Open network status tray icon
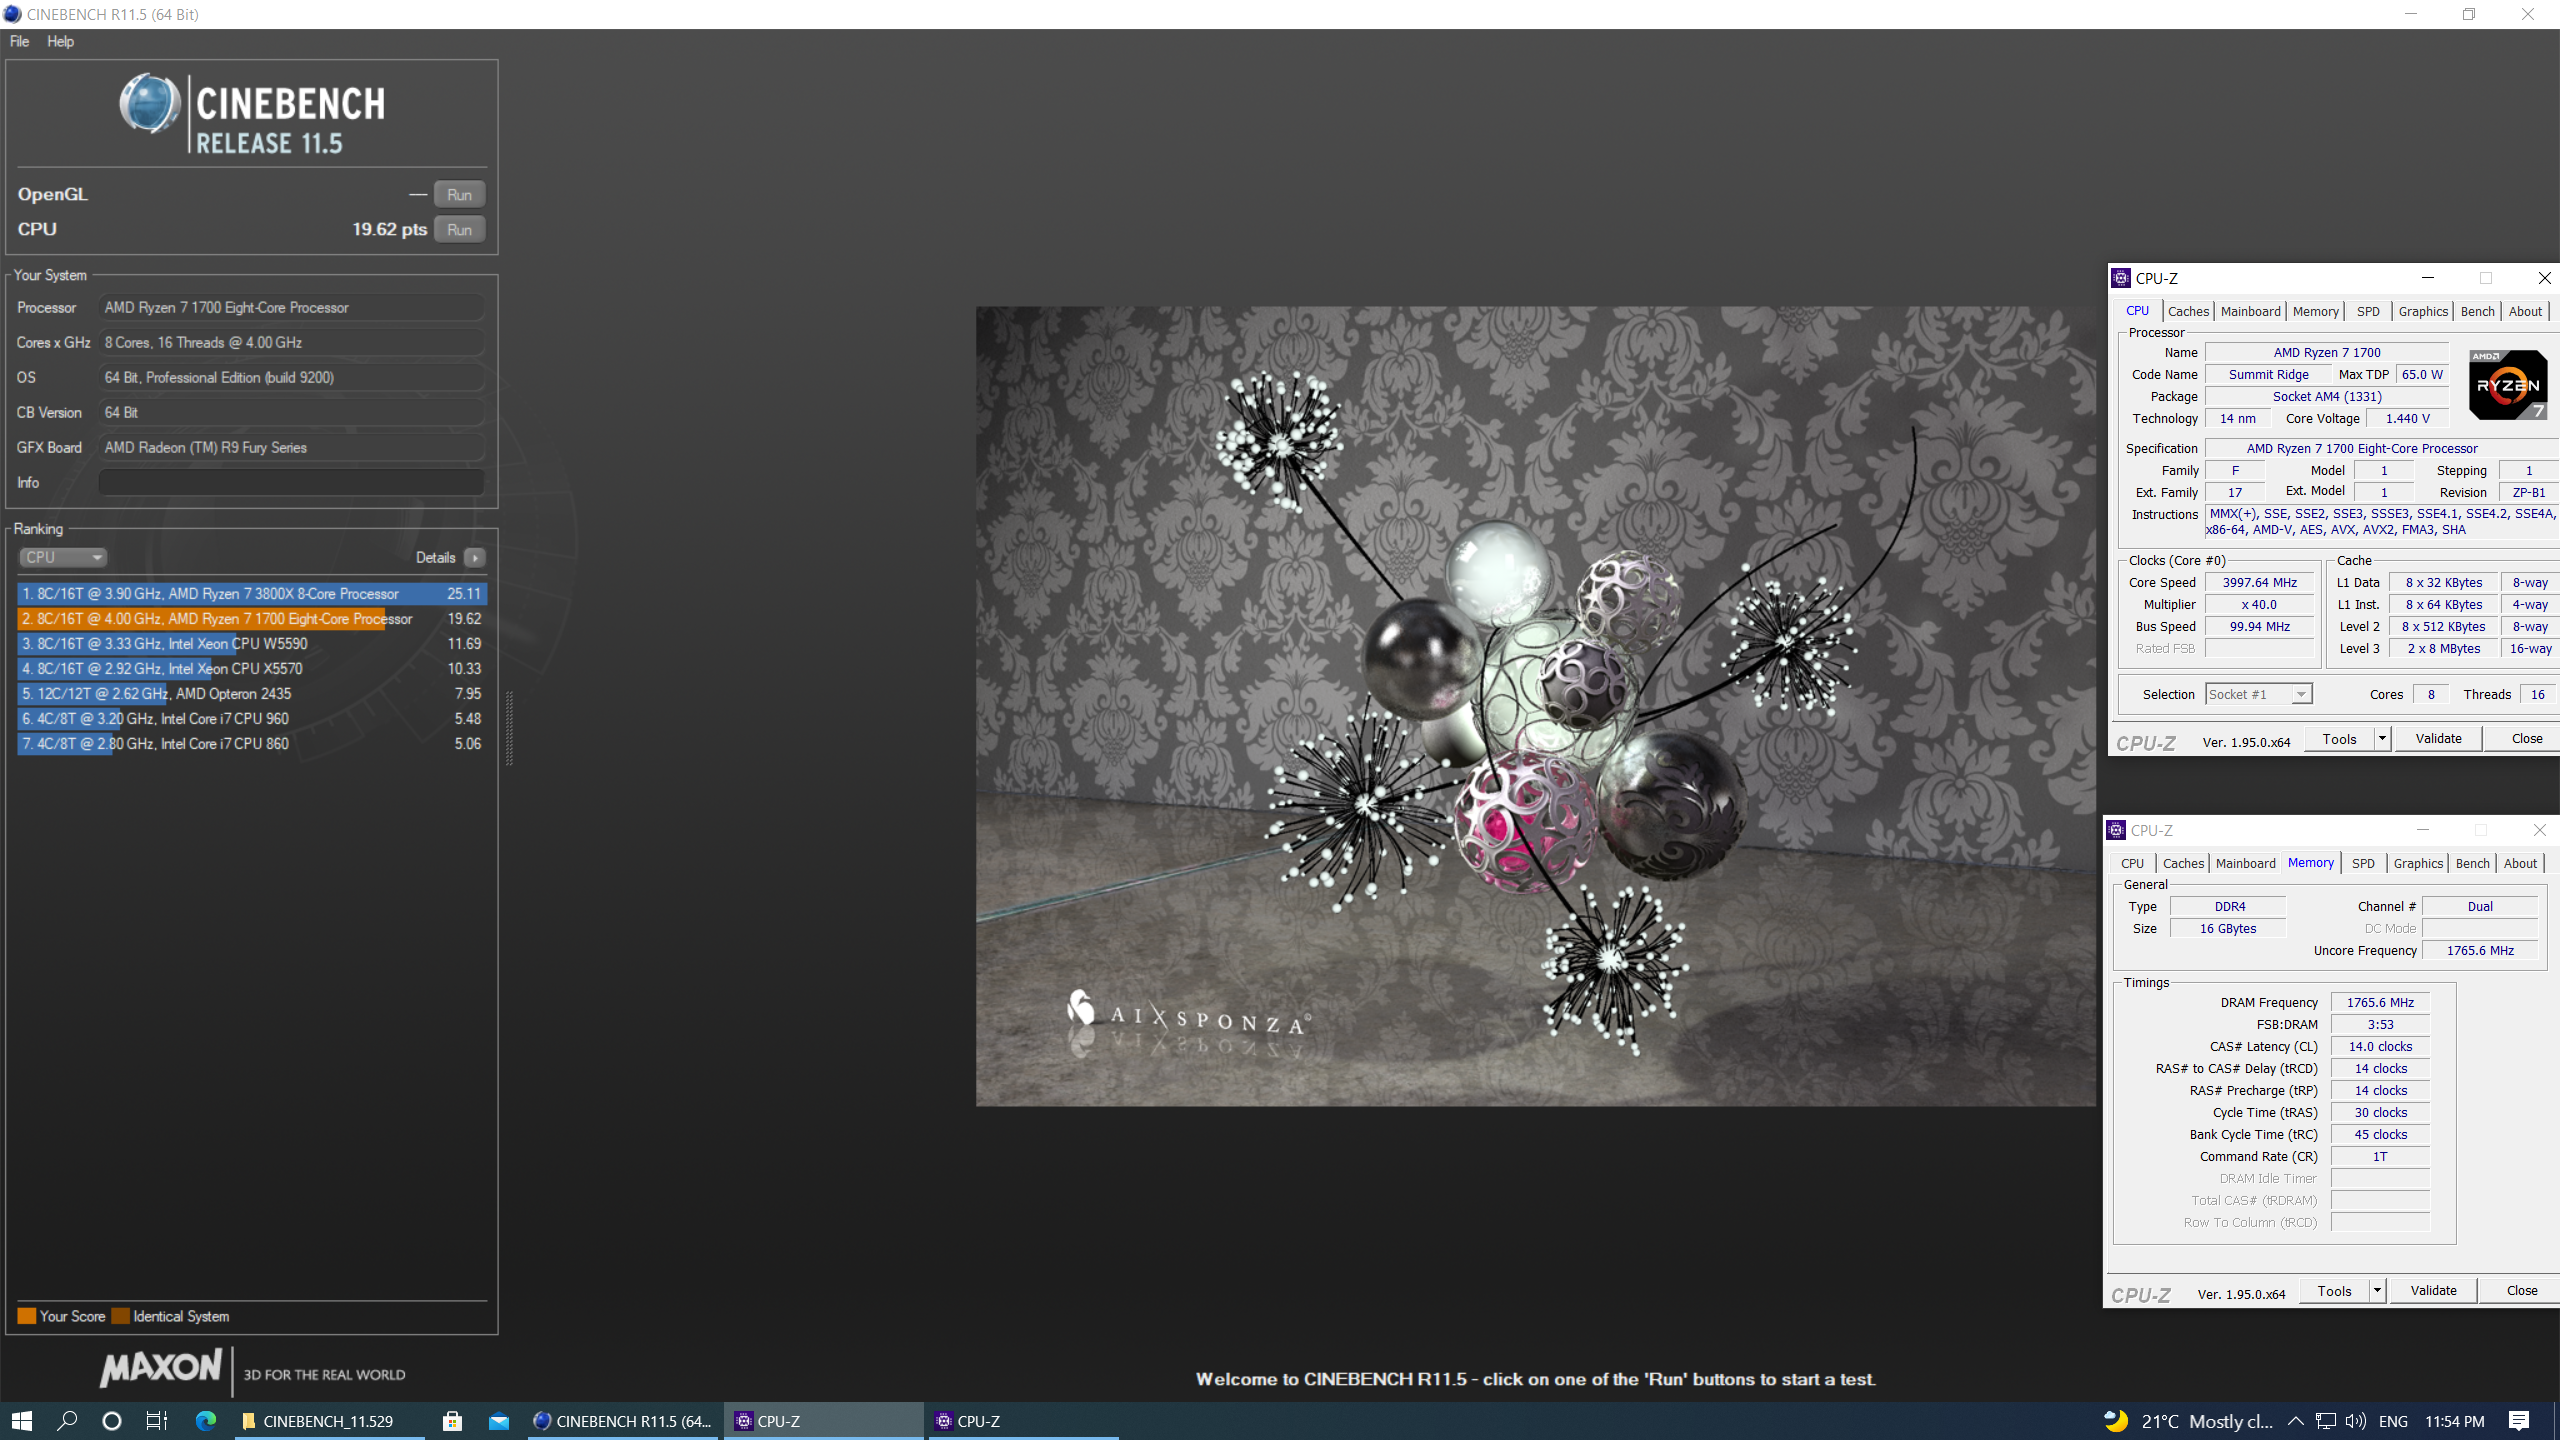Image resolution: width=2560 pixels, height=1440 pixels. pyautogui.click(x=2326, y=1420)
